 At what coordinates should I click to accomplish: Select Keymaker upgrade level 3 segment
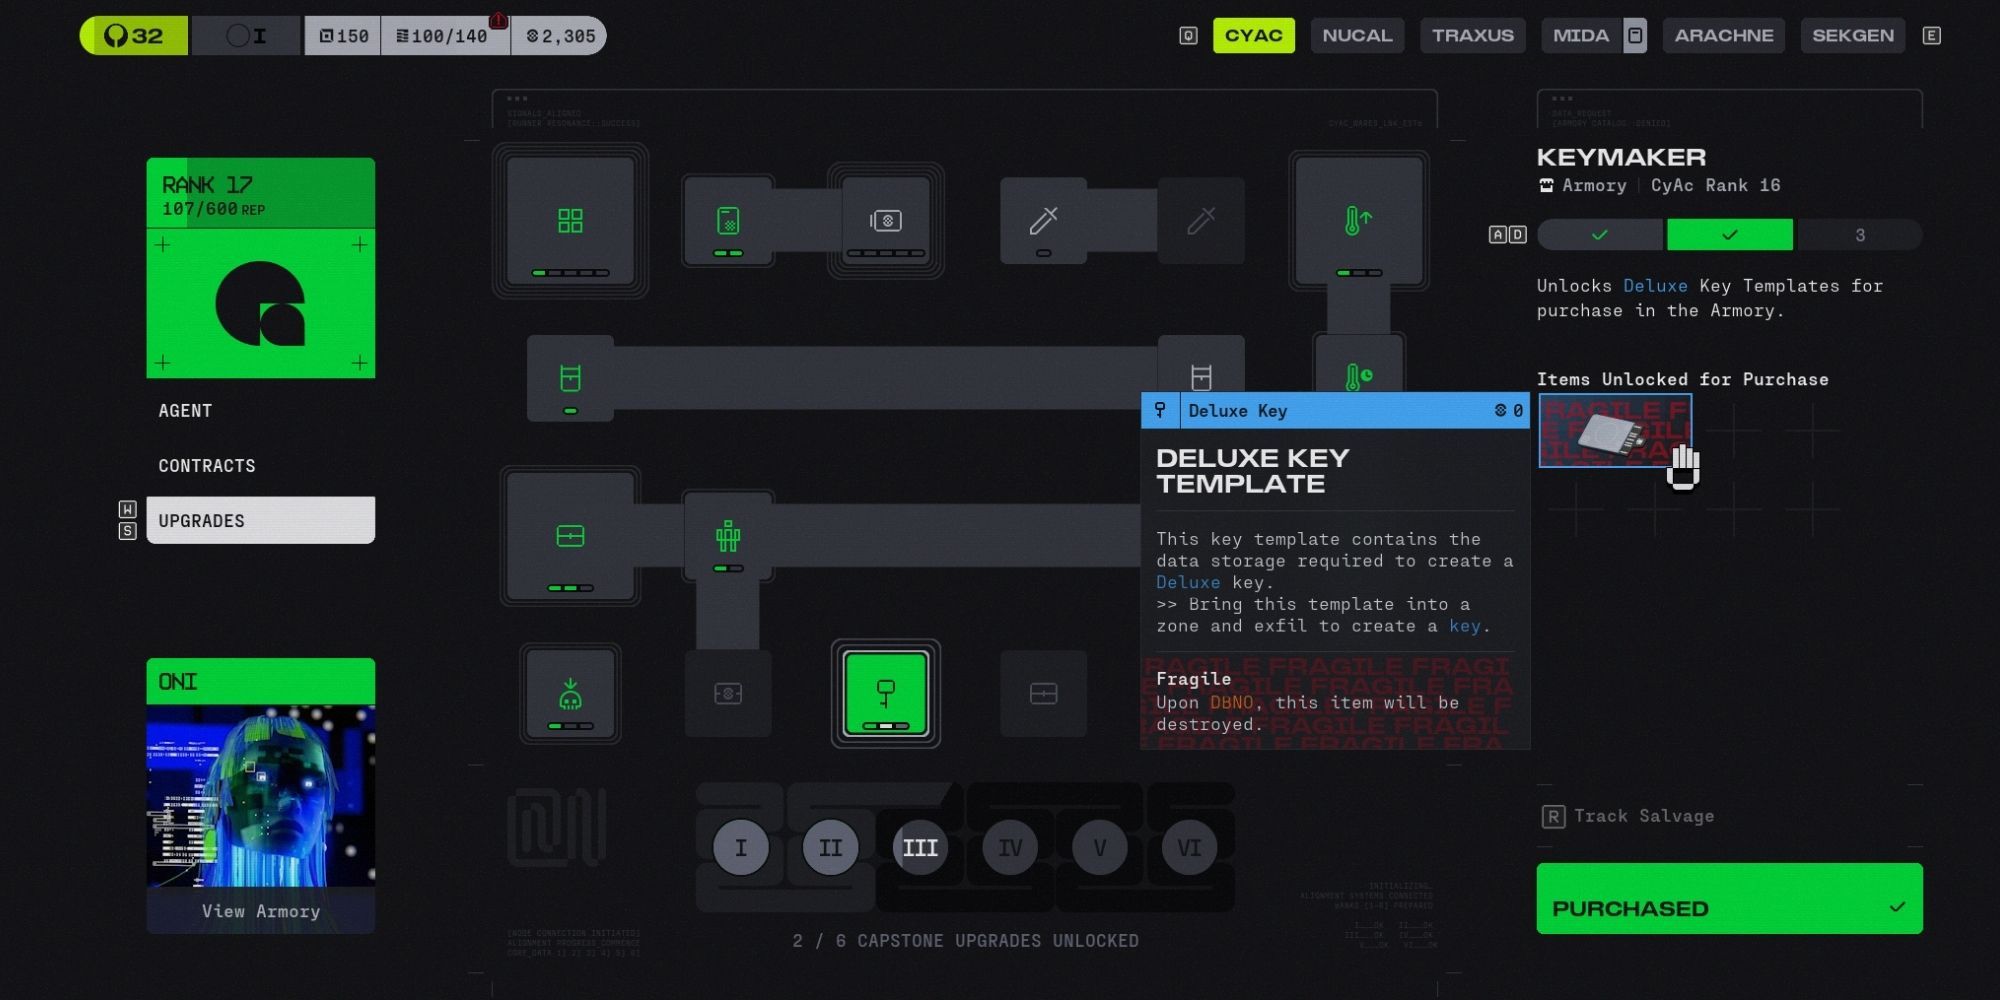(1859, 235)
